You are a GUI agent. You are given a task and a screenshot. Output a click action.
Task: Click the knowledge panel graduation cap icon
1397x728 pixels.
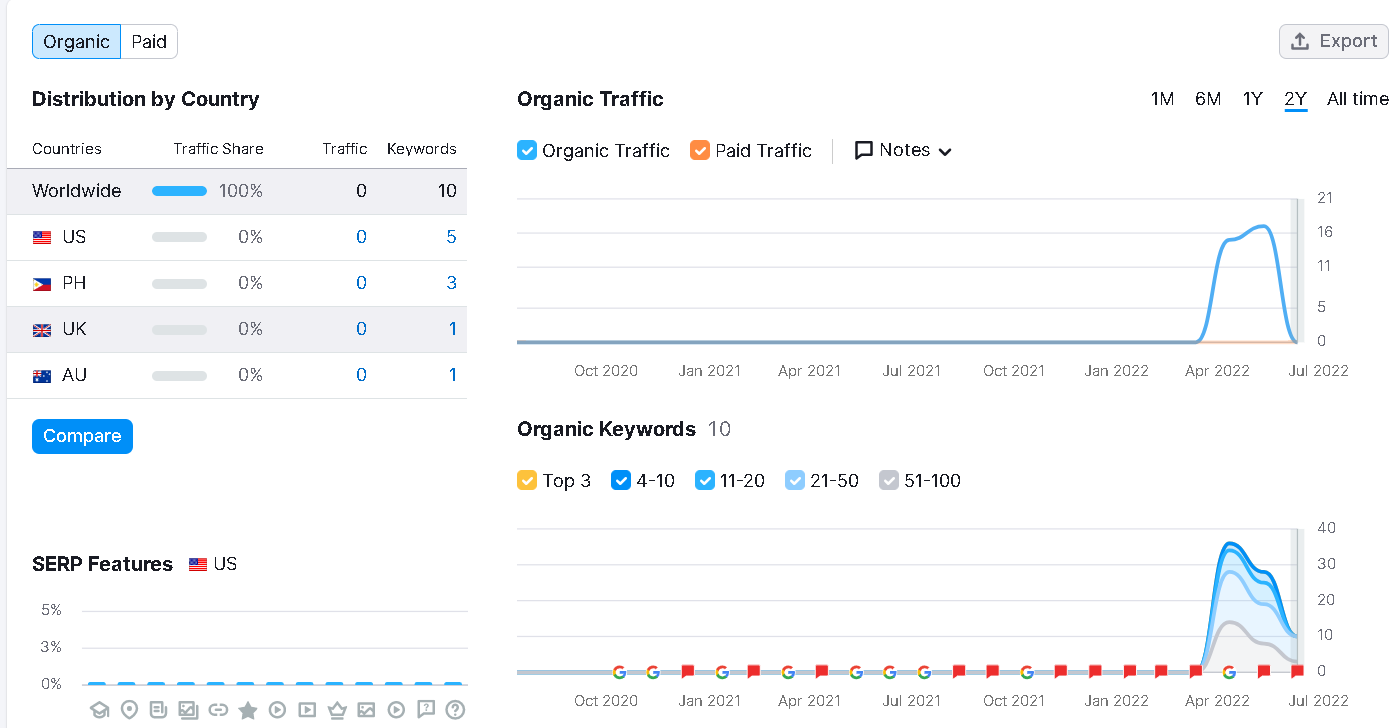click(x=99, y=710)
